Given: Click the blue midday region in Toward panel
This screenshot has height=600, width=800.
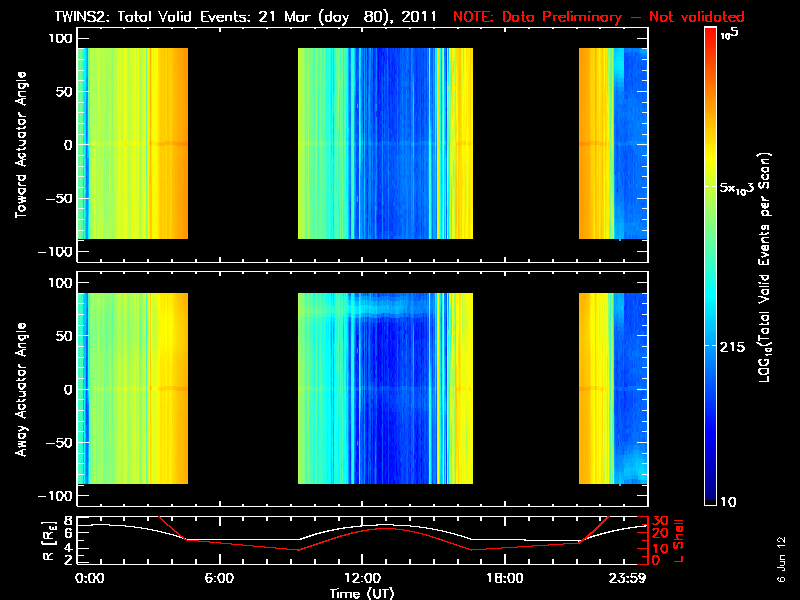Looking at the screenshot, I should 393,143.
